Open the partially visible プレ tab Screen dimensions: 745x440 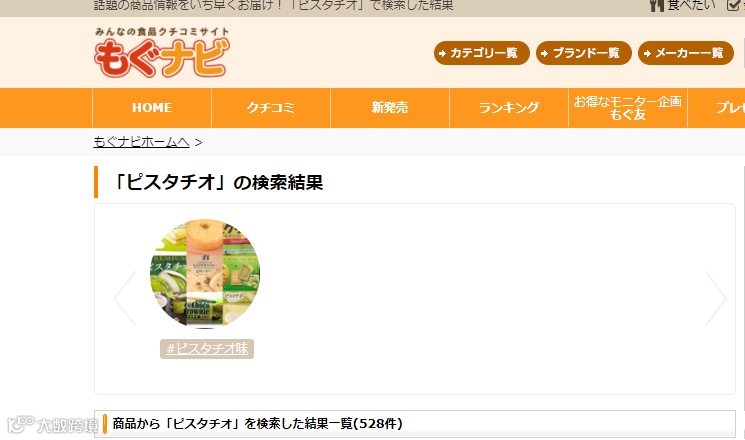716,108
